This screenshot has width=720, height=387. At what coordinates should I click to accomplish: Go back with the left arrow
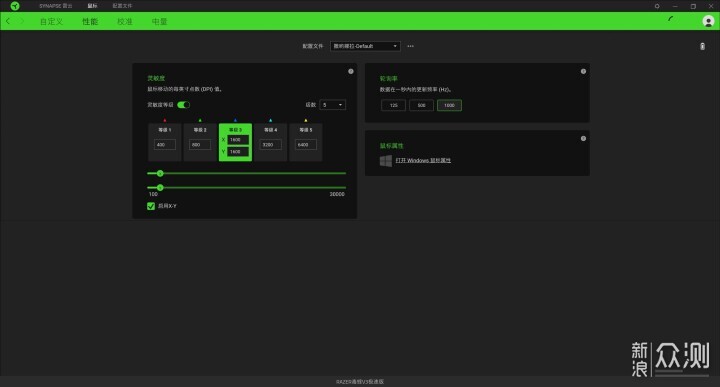[x=8, y=21]
